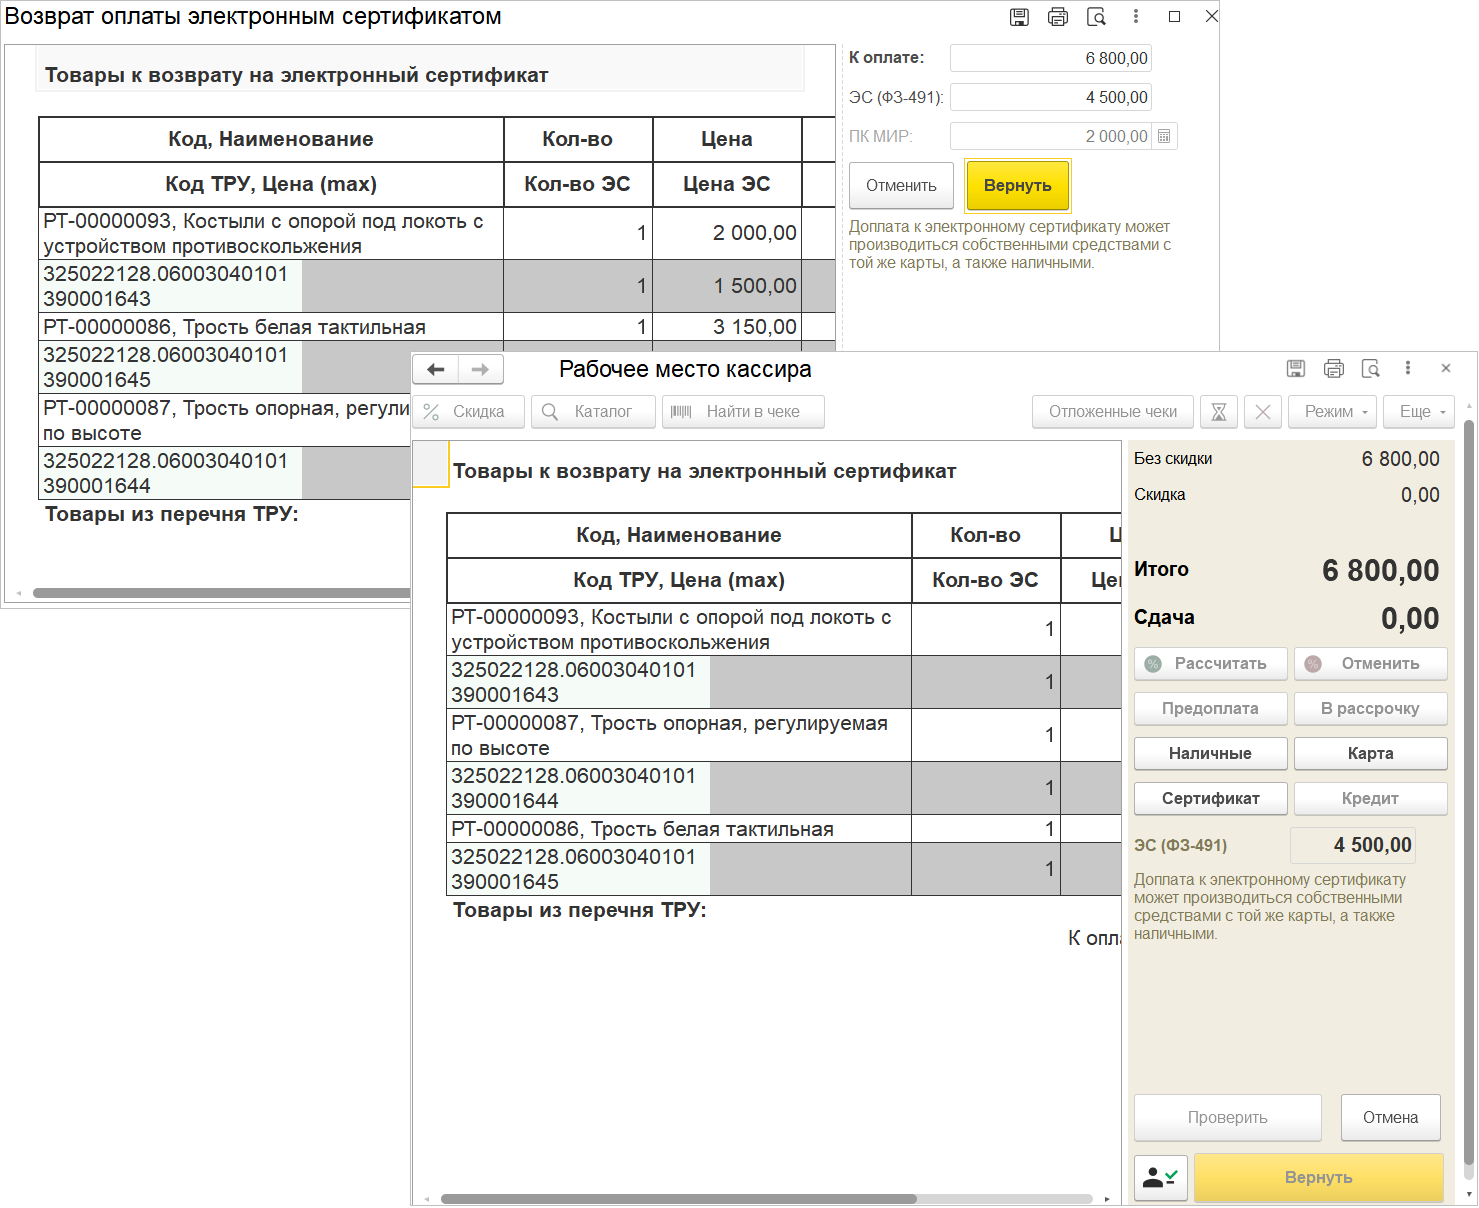Click the save icon in the Возврат оплаты window

pos(1019,17)
